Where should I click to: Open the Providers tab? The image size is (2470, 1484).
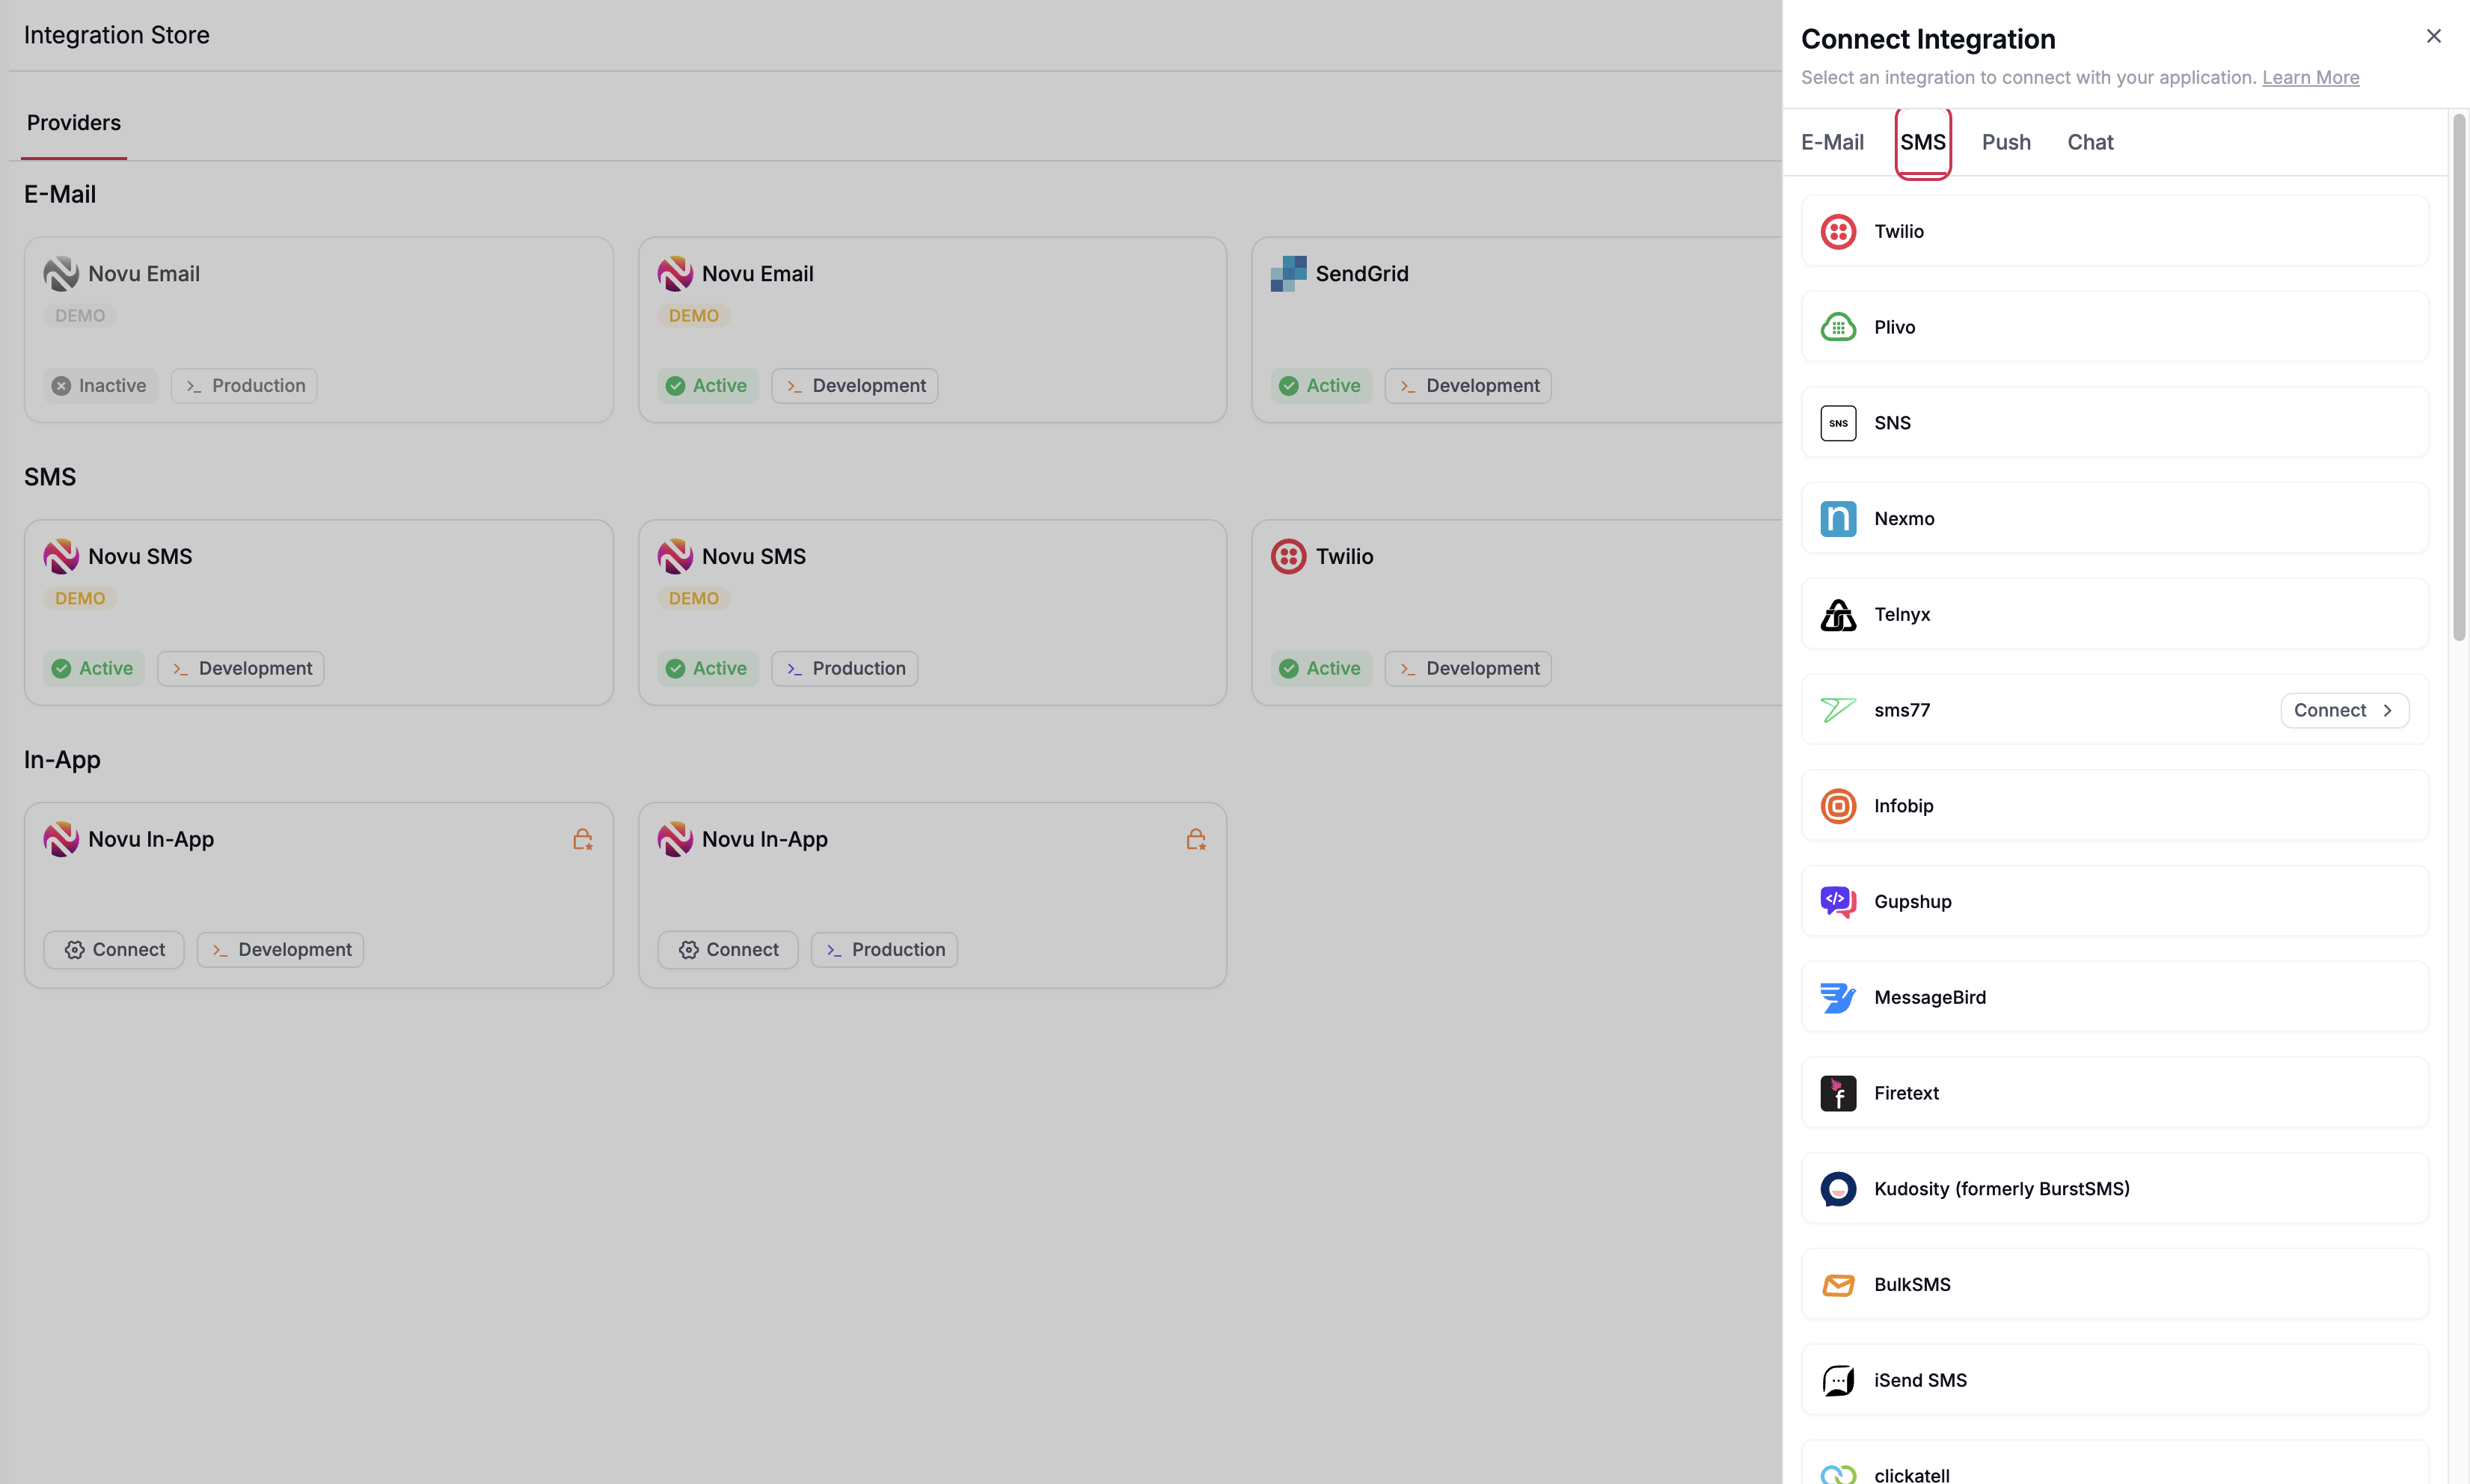[x=74, y=123]
